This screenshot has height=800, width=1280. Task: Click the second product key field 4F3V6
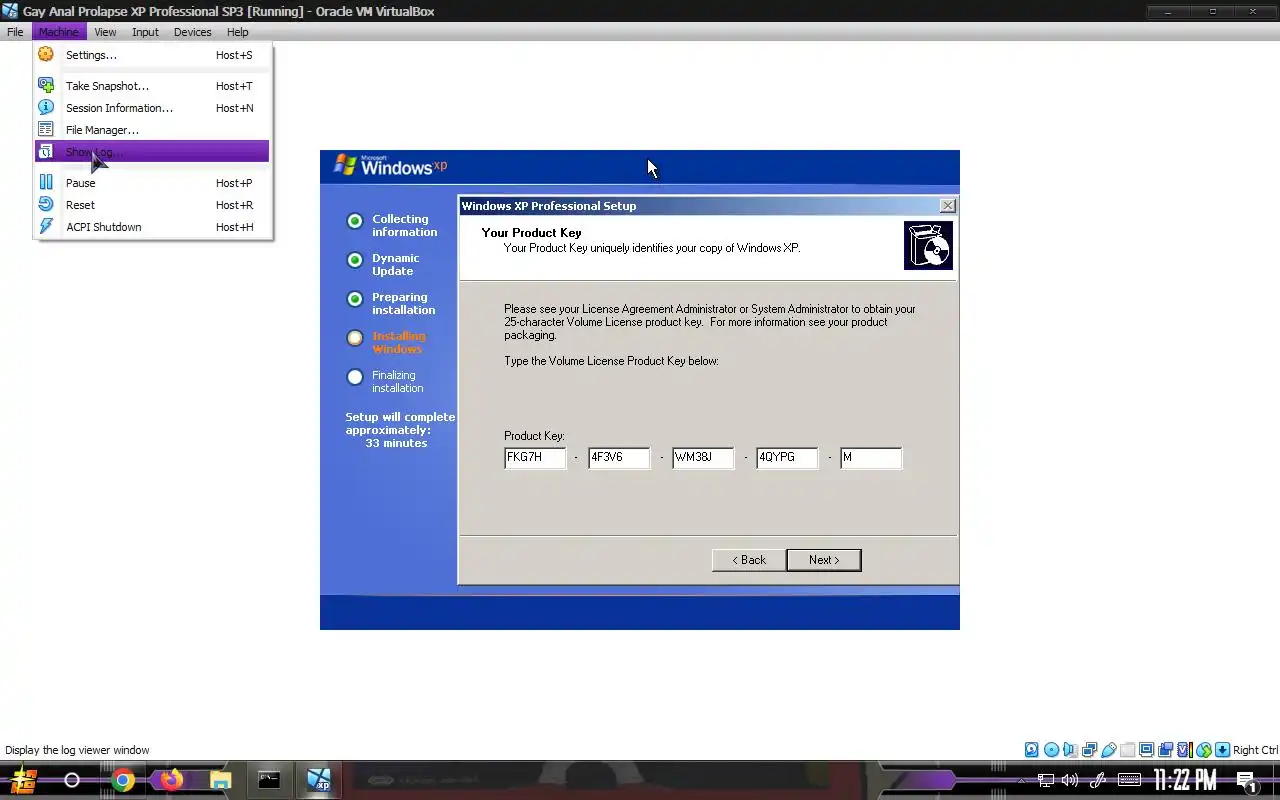619,458
